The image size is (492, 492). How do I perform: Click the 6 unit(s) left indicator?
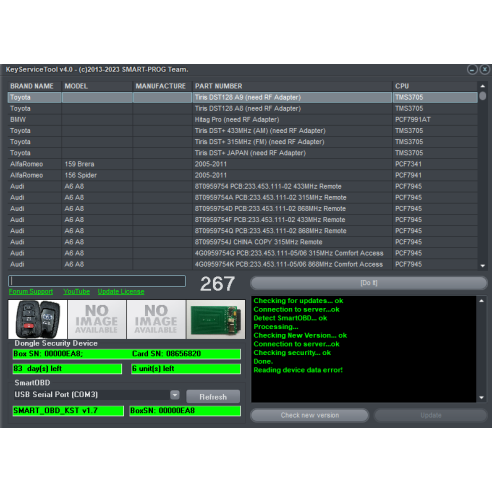(x=186, y=369)
